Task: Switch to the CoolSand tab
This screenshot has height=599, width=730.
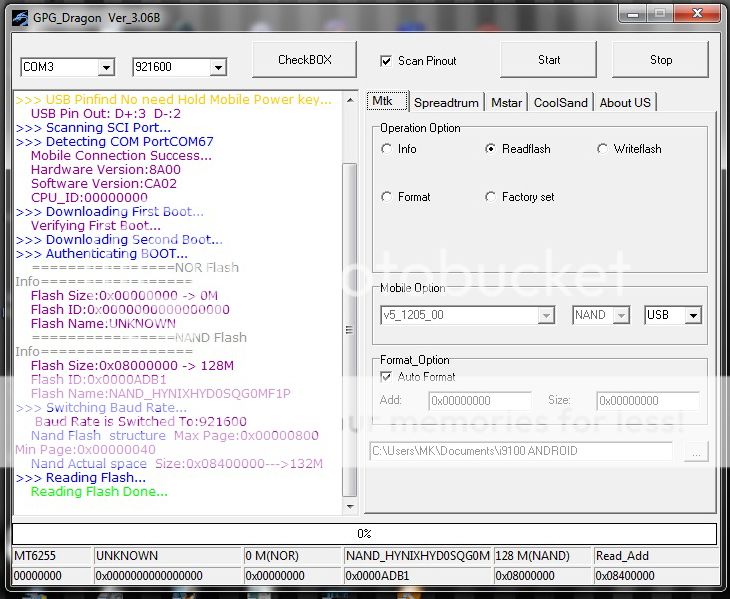Action: [x=561, y=102]
